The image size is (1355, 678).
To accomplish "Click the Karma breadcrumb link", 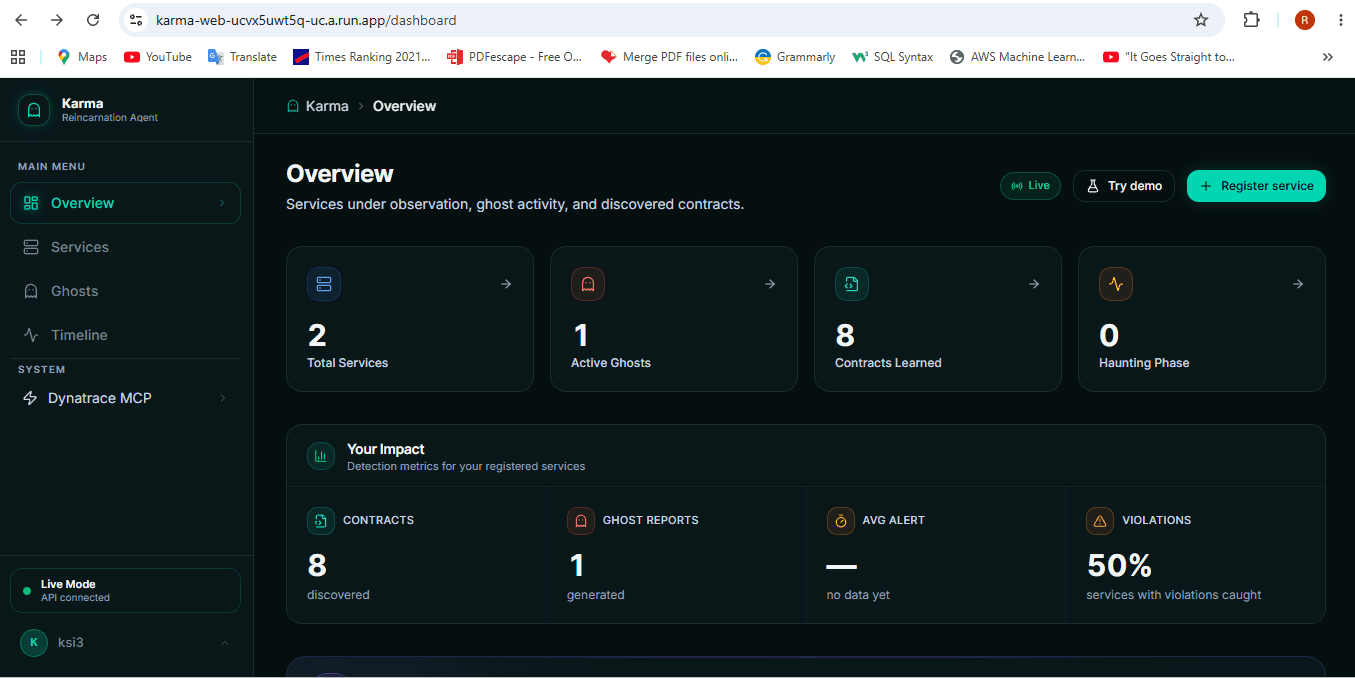I will click(317, 106).
